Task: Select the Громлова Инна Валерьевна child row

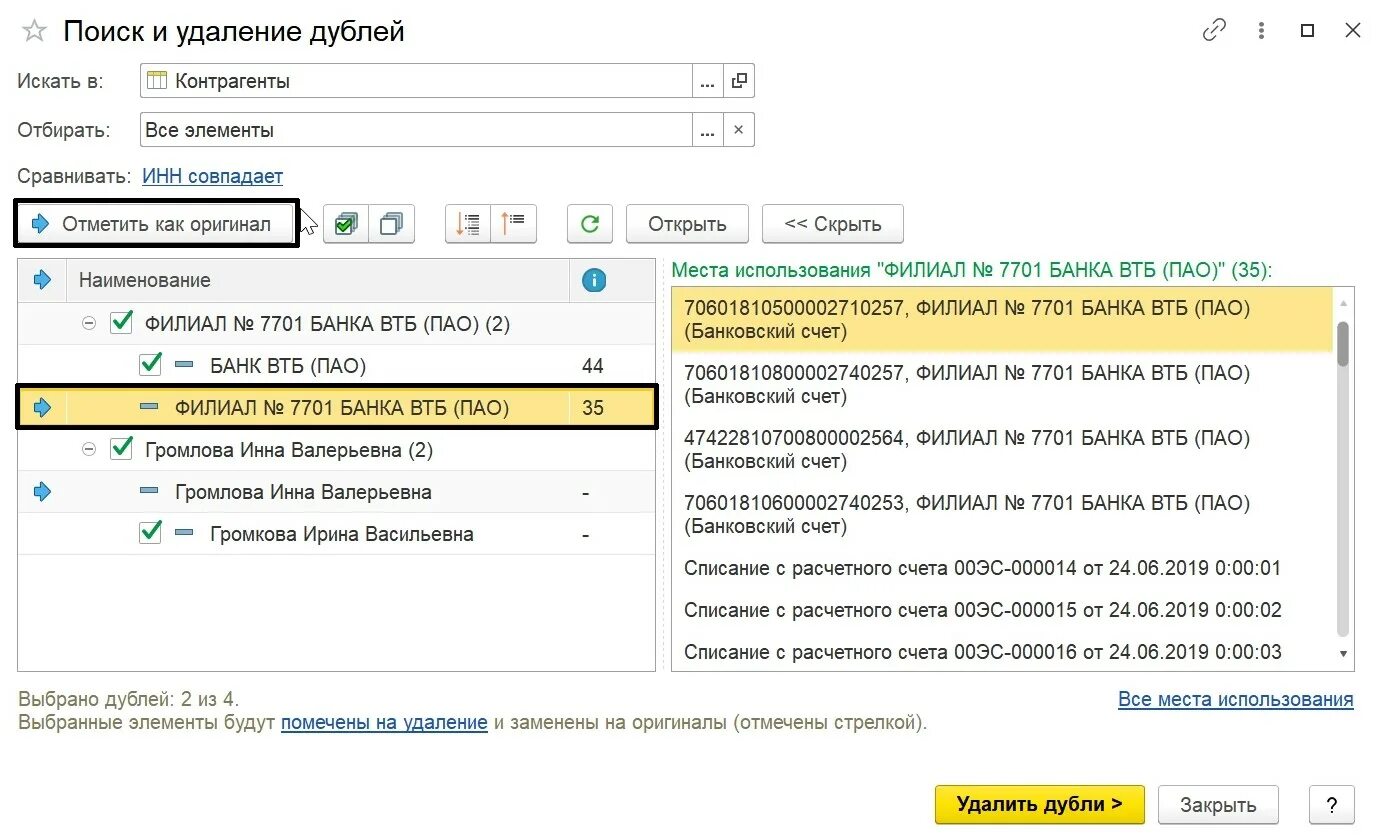Action: tap(303, 492)
